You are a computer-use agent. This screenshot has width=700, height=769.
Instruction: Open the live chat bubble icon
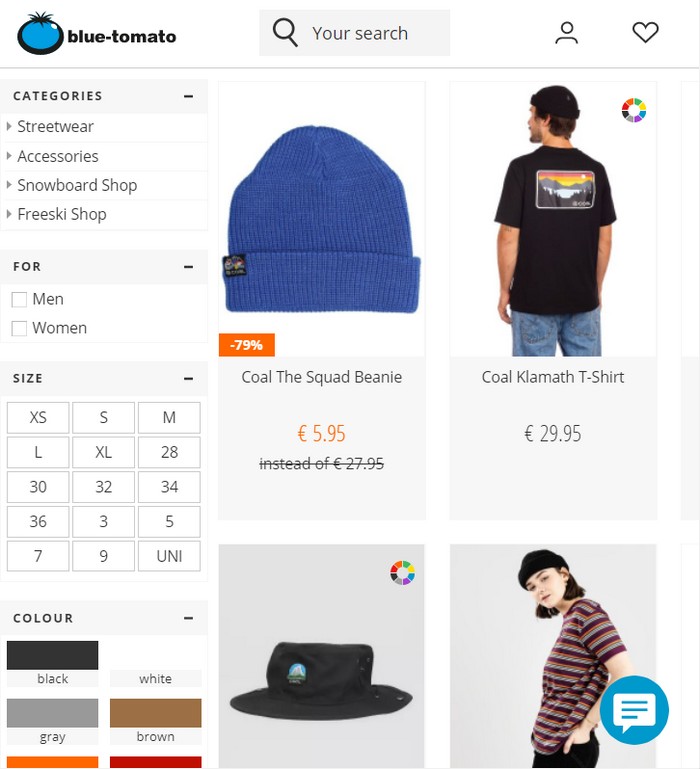634,710
